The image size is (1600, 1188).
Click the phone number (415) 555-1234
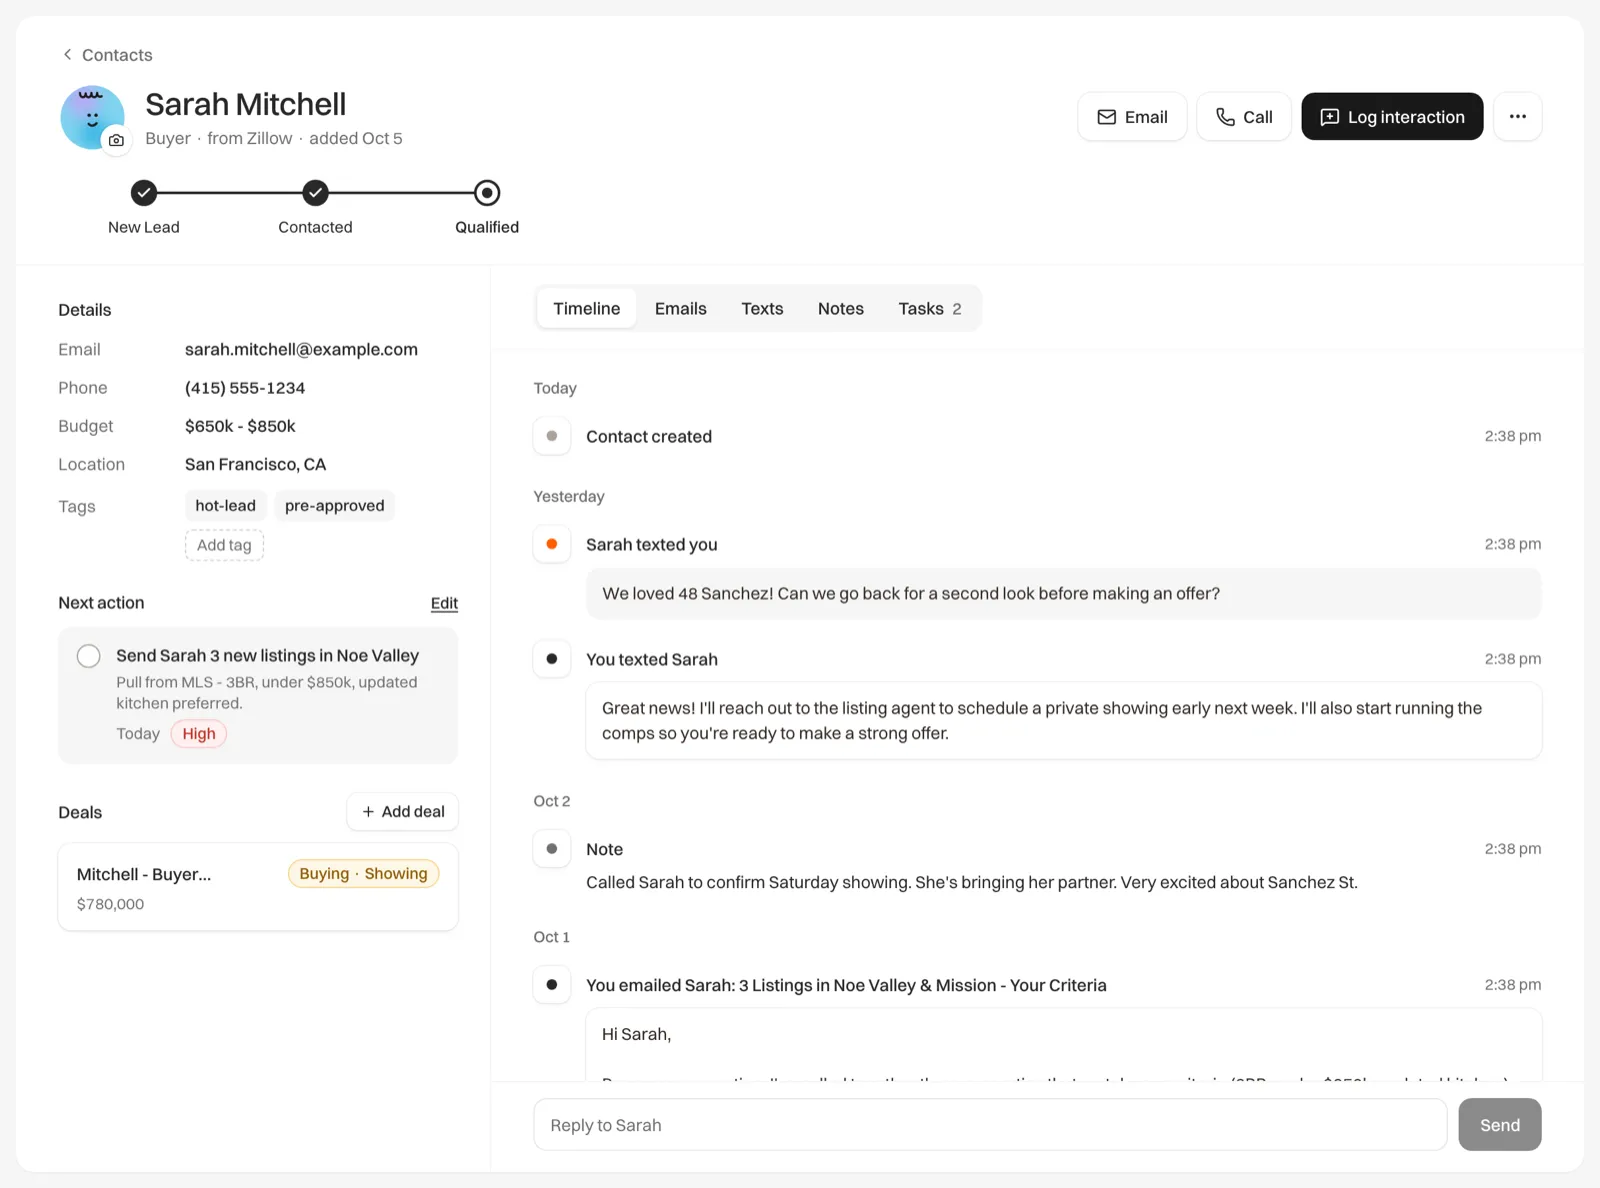pos(245,388)
